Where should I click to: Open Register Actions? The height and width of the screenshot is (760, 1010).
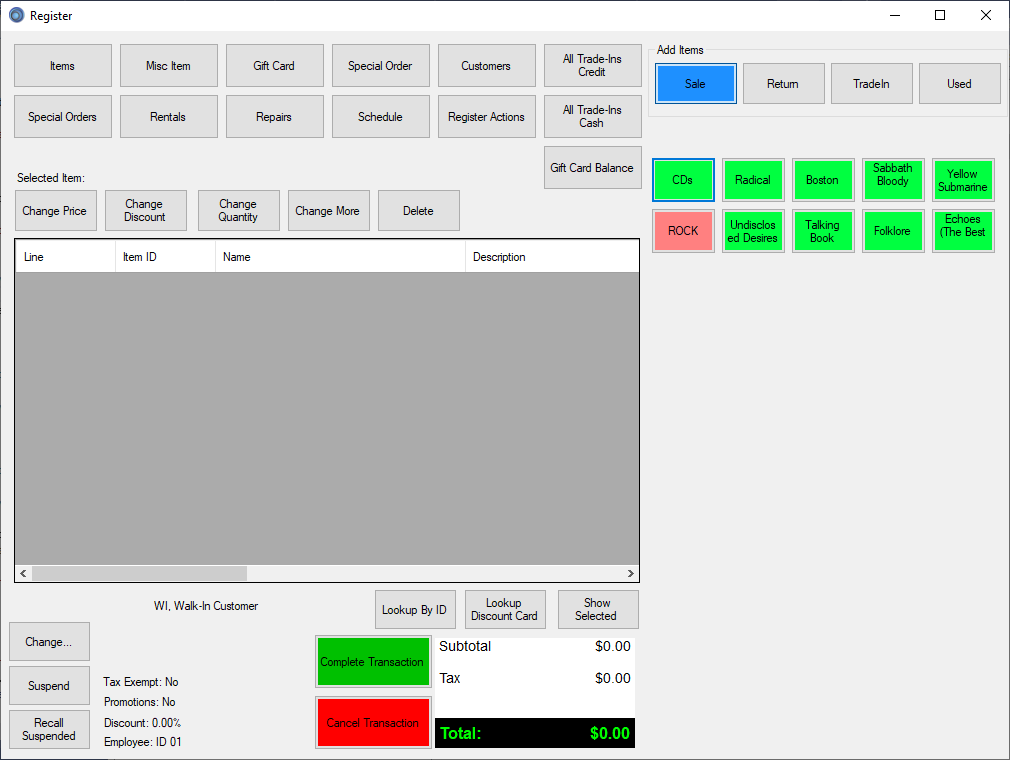[486, 117]
